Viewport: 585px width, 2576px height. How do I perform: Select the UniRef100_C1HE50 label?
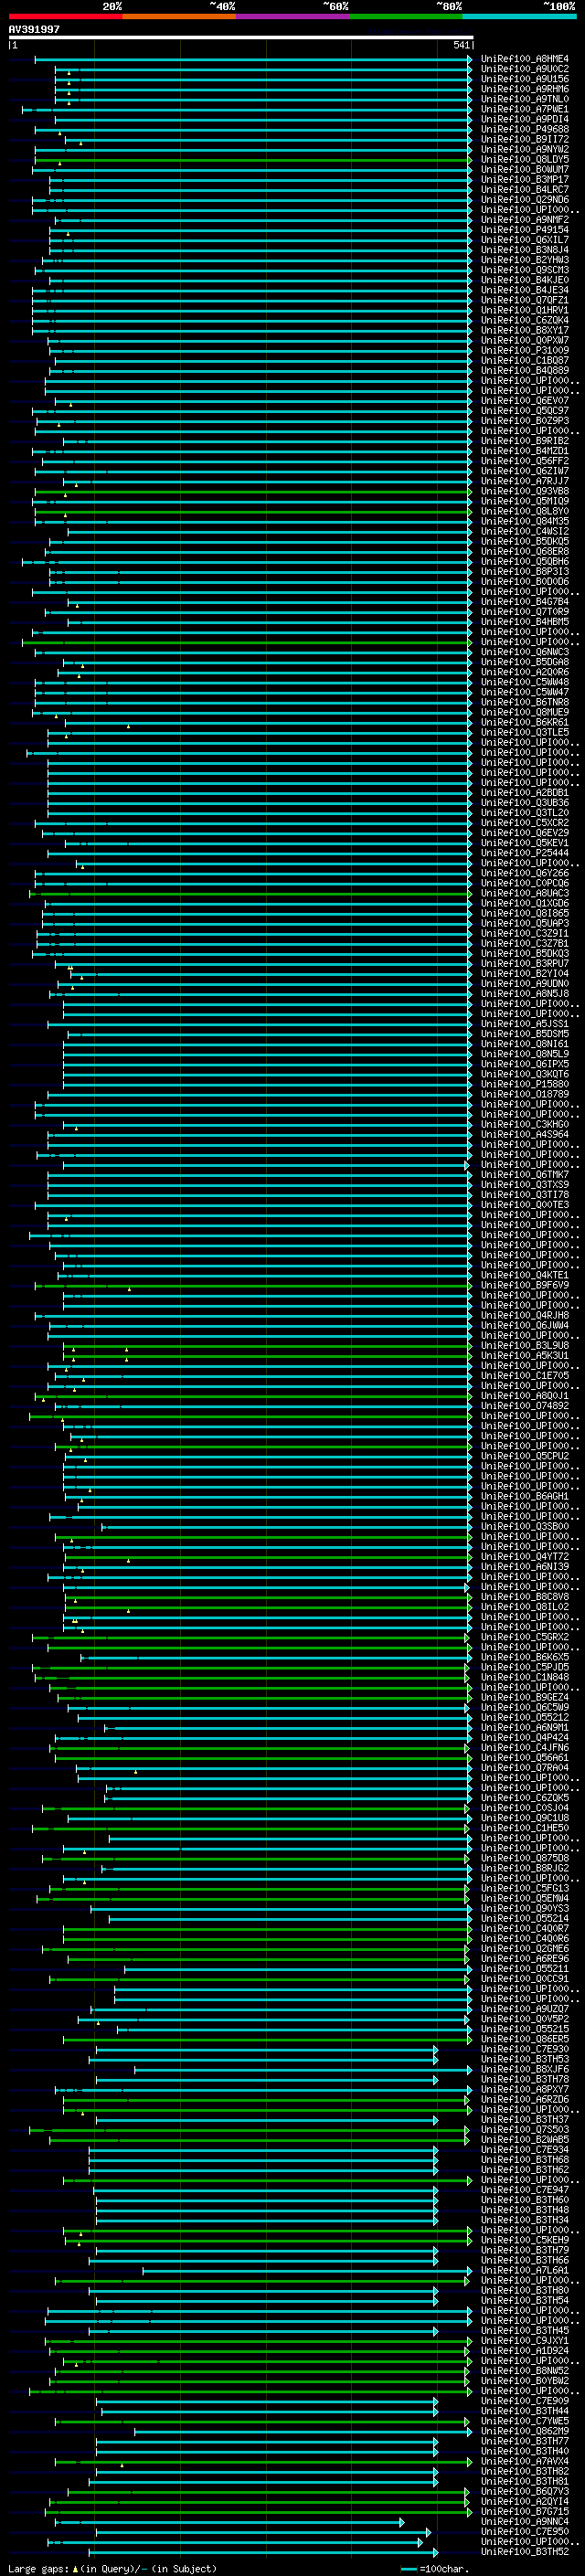[525, 1828]
